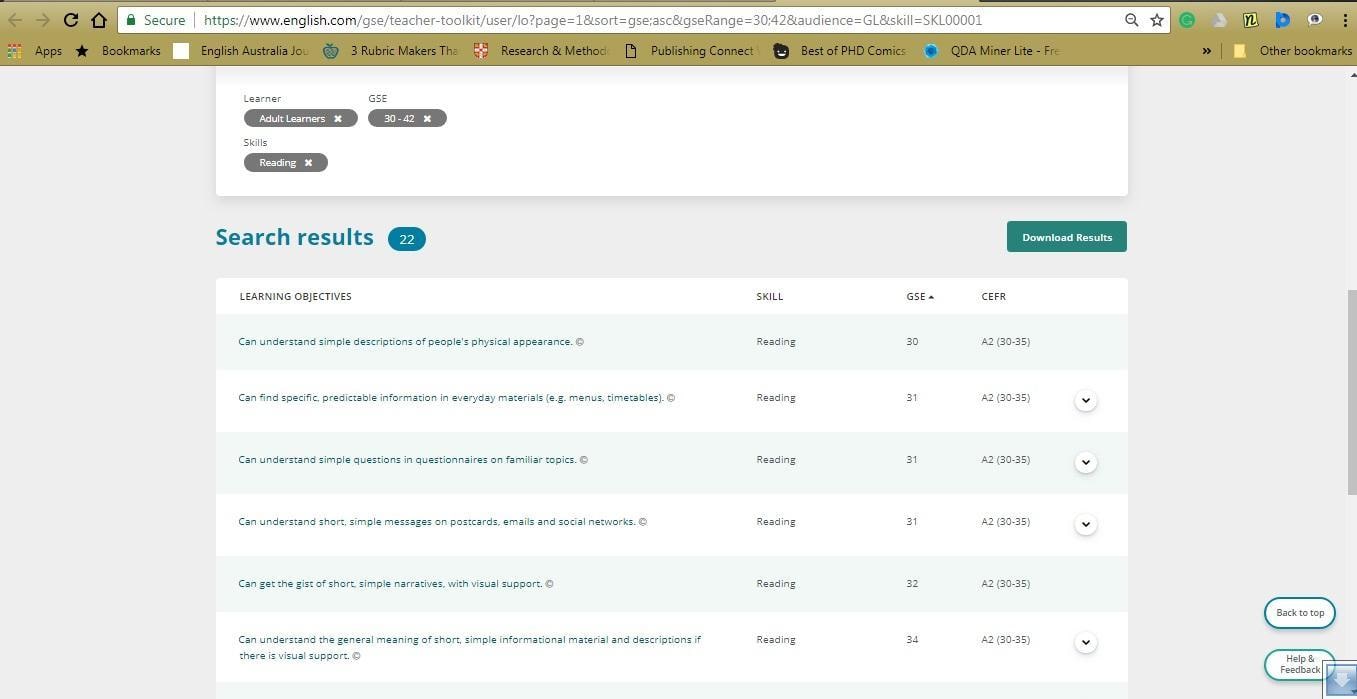Viewport: 1357px width, 699px height.
Task: Remove the Adult Learners filter tag
Action: tap(338, 119)
